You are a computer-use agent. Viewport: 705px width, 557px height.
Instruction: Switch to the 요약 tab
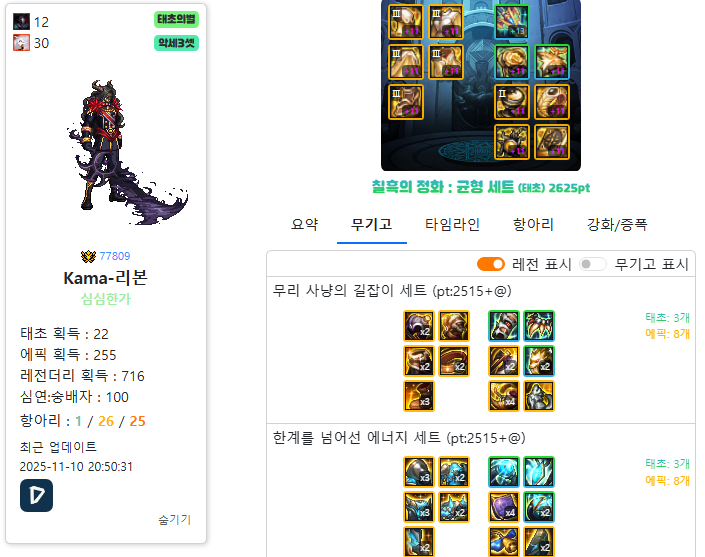click(x=304, y=224)
